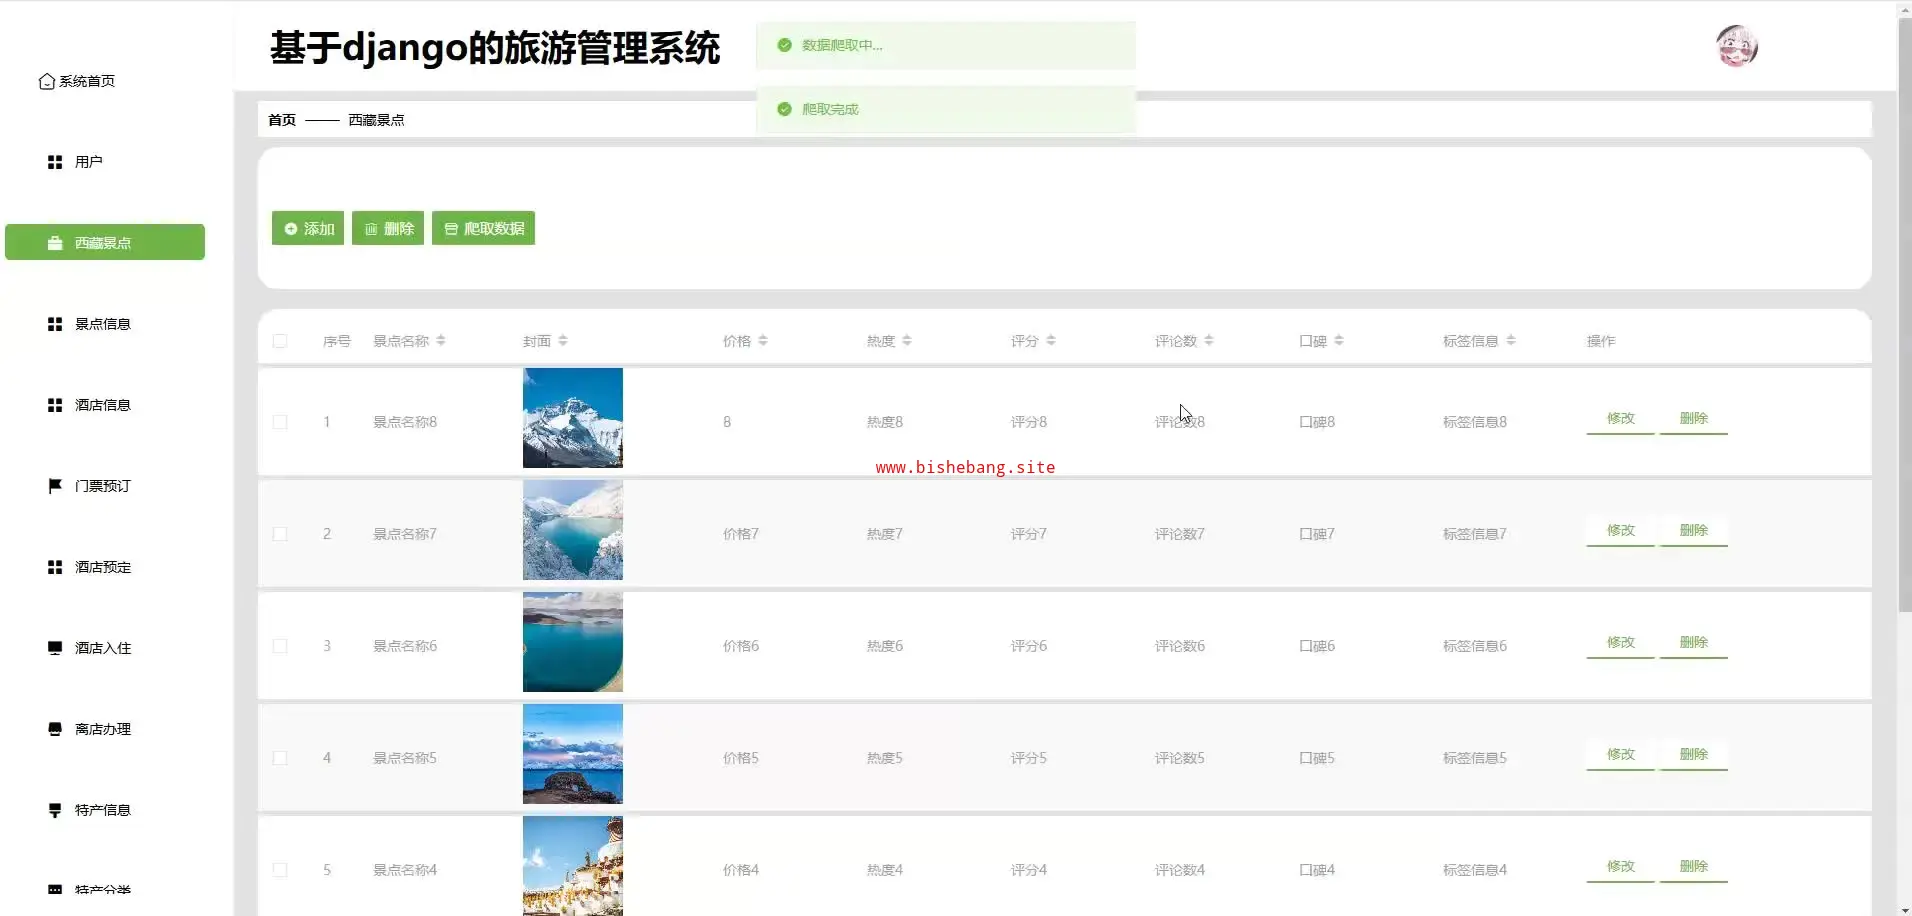Image resolution: width=1912 pixels, height=916 pixels.
Task: Click the home icon beside 系统首页
Action: tap(46, 81)
